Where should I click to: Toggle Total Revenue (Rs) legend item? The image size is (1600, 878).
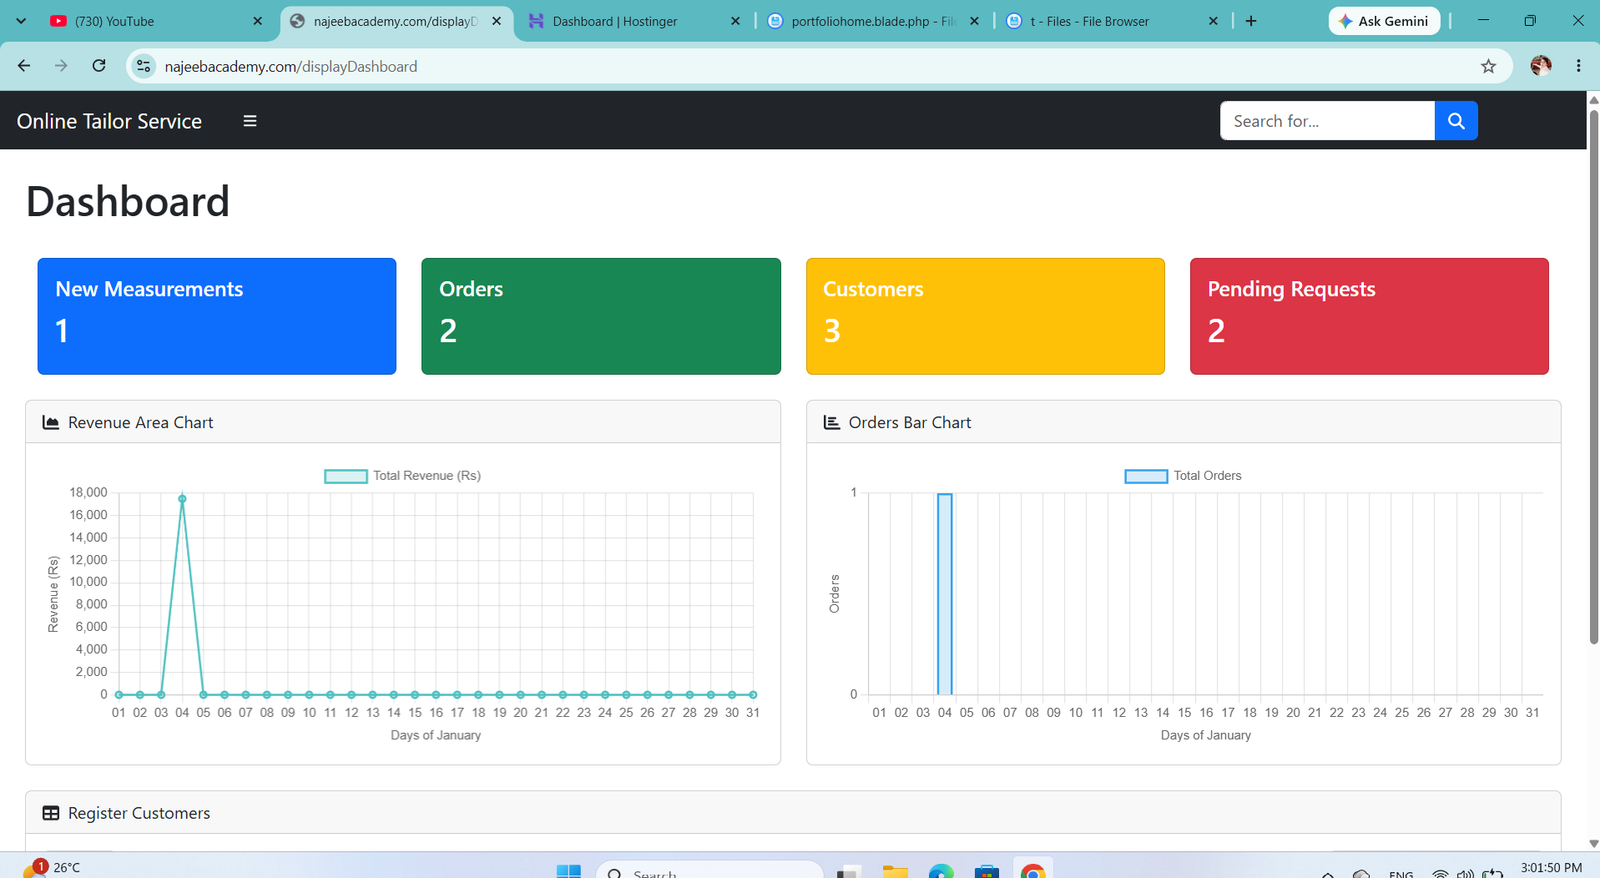click(x=402, y=476)
